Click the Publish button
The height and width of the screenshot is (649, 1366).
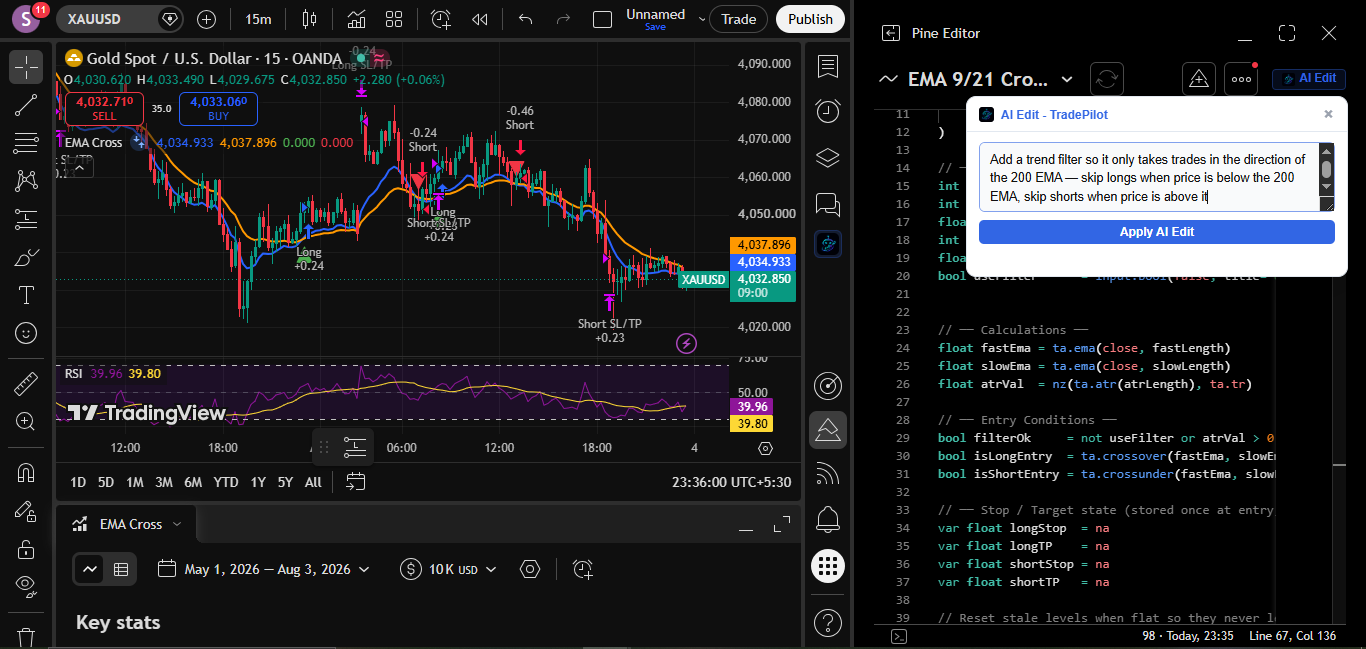[810, 19]
